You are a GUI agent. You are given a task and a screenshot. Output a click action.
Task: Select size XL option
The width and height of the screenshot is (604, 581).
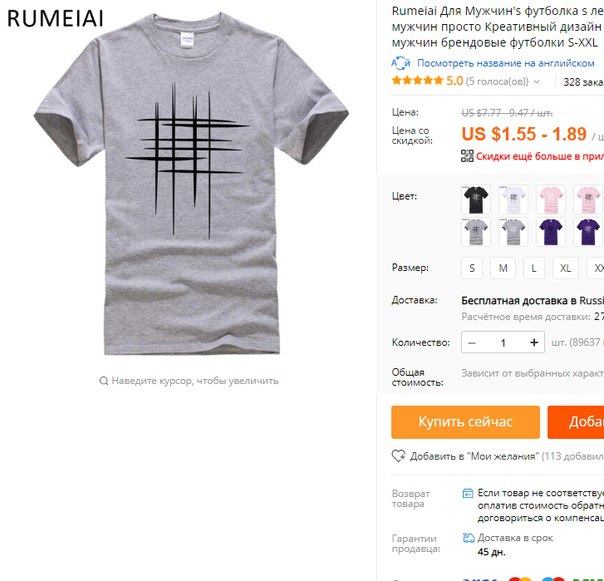pos(565,268)
